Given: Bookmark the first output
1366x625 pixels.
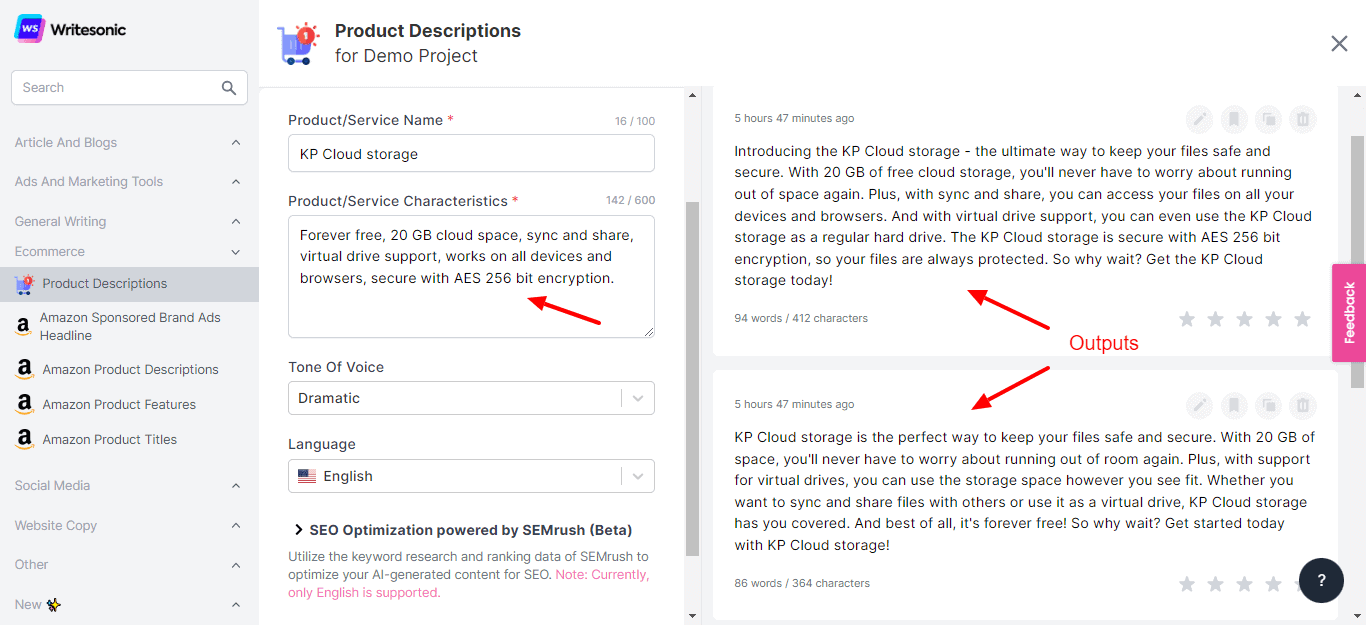Looking at the screenshot, I should 1234,120.
